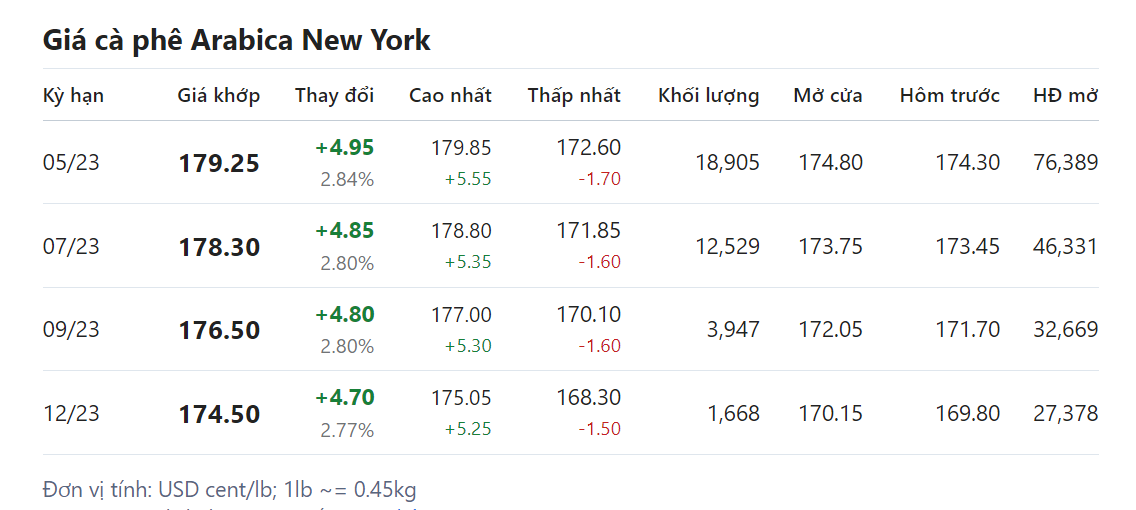Click the 'Thấp nhất' column header
The image size is (1136, 510).
coord(574,96)
